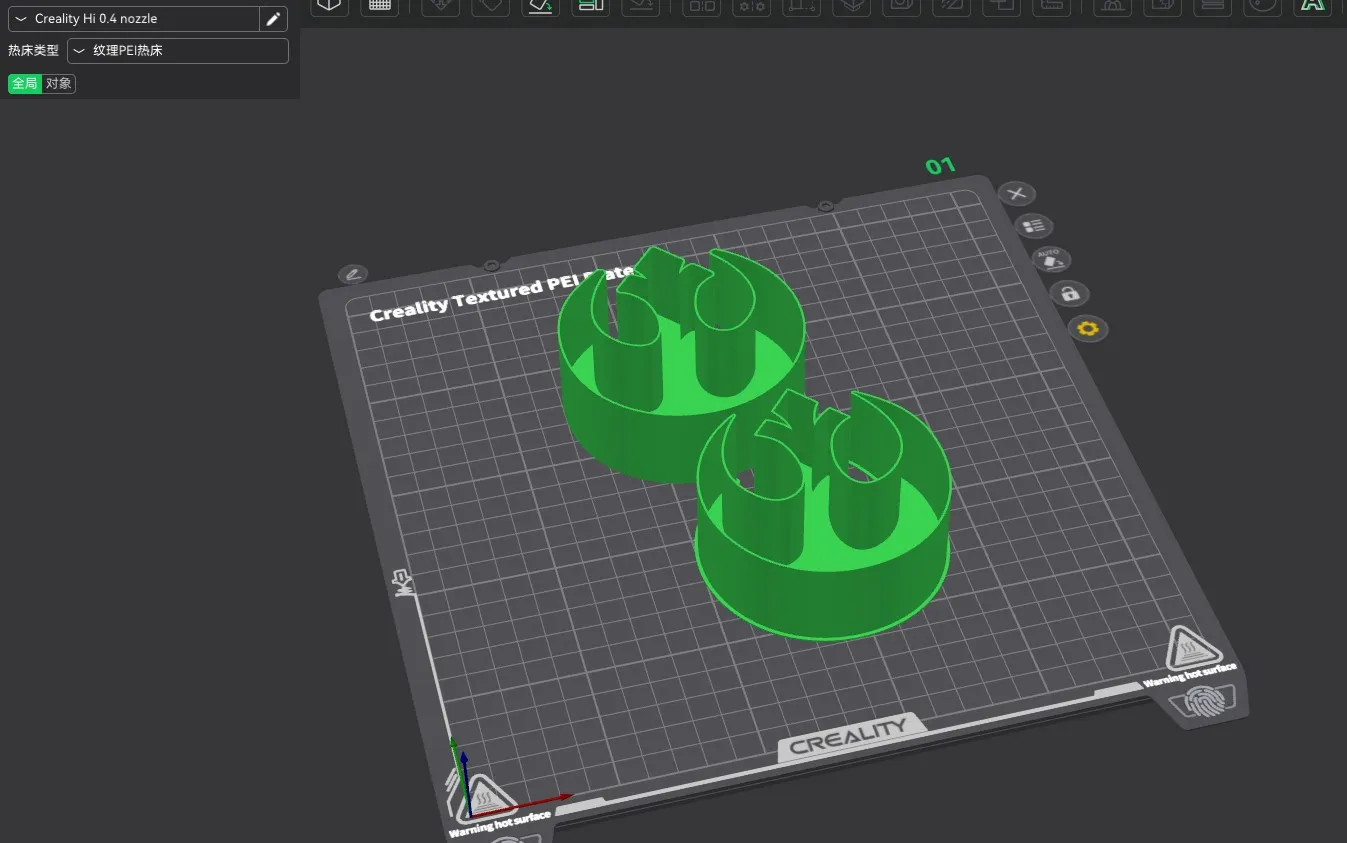Expand the 纹理PEI热床 bed type dropdown
Viewport: 1347px width, 843px height.
[x=178, y=50]
